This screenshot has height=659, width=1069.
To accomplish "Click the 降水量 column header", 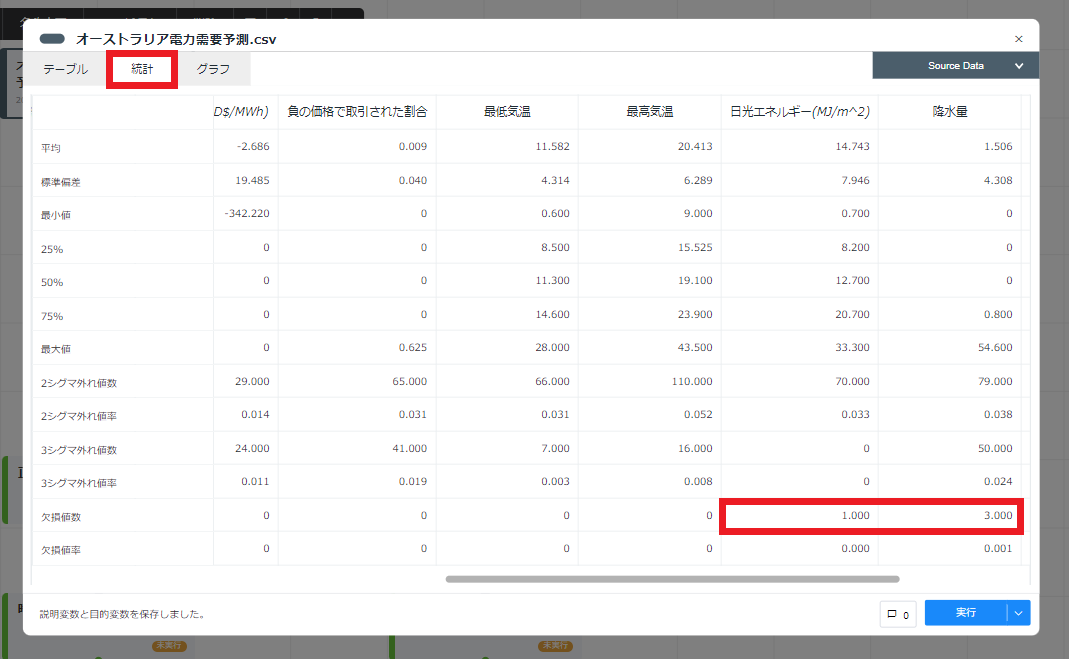I will point(949,112).
